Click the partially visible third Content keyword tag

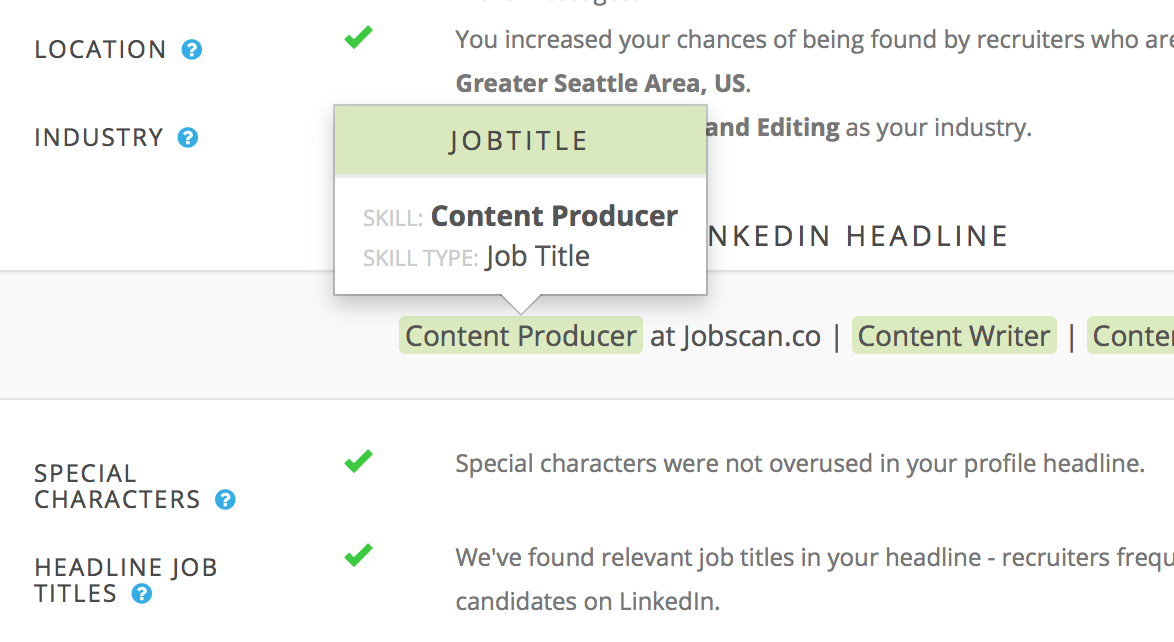1131,336
